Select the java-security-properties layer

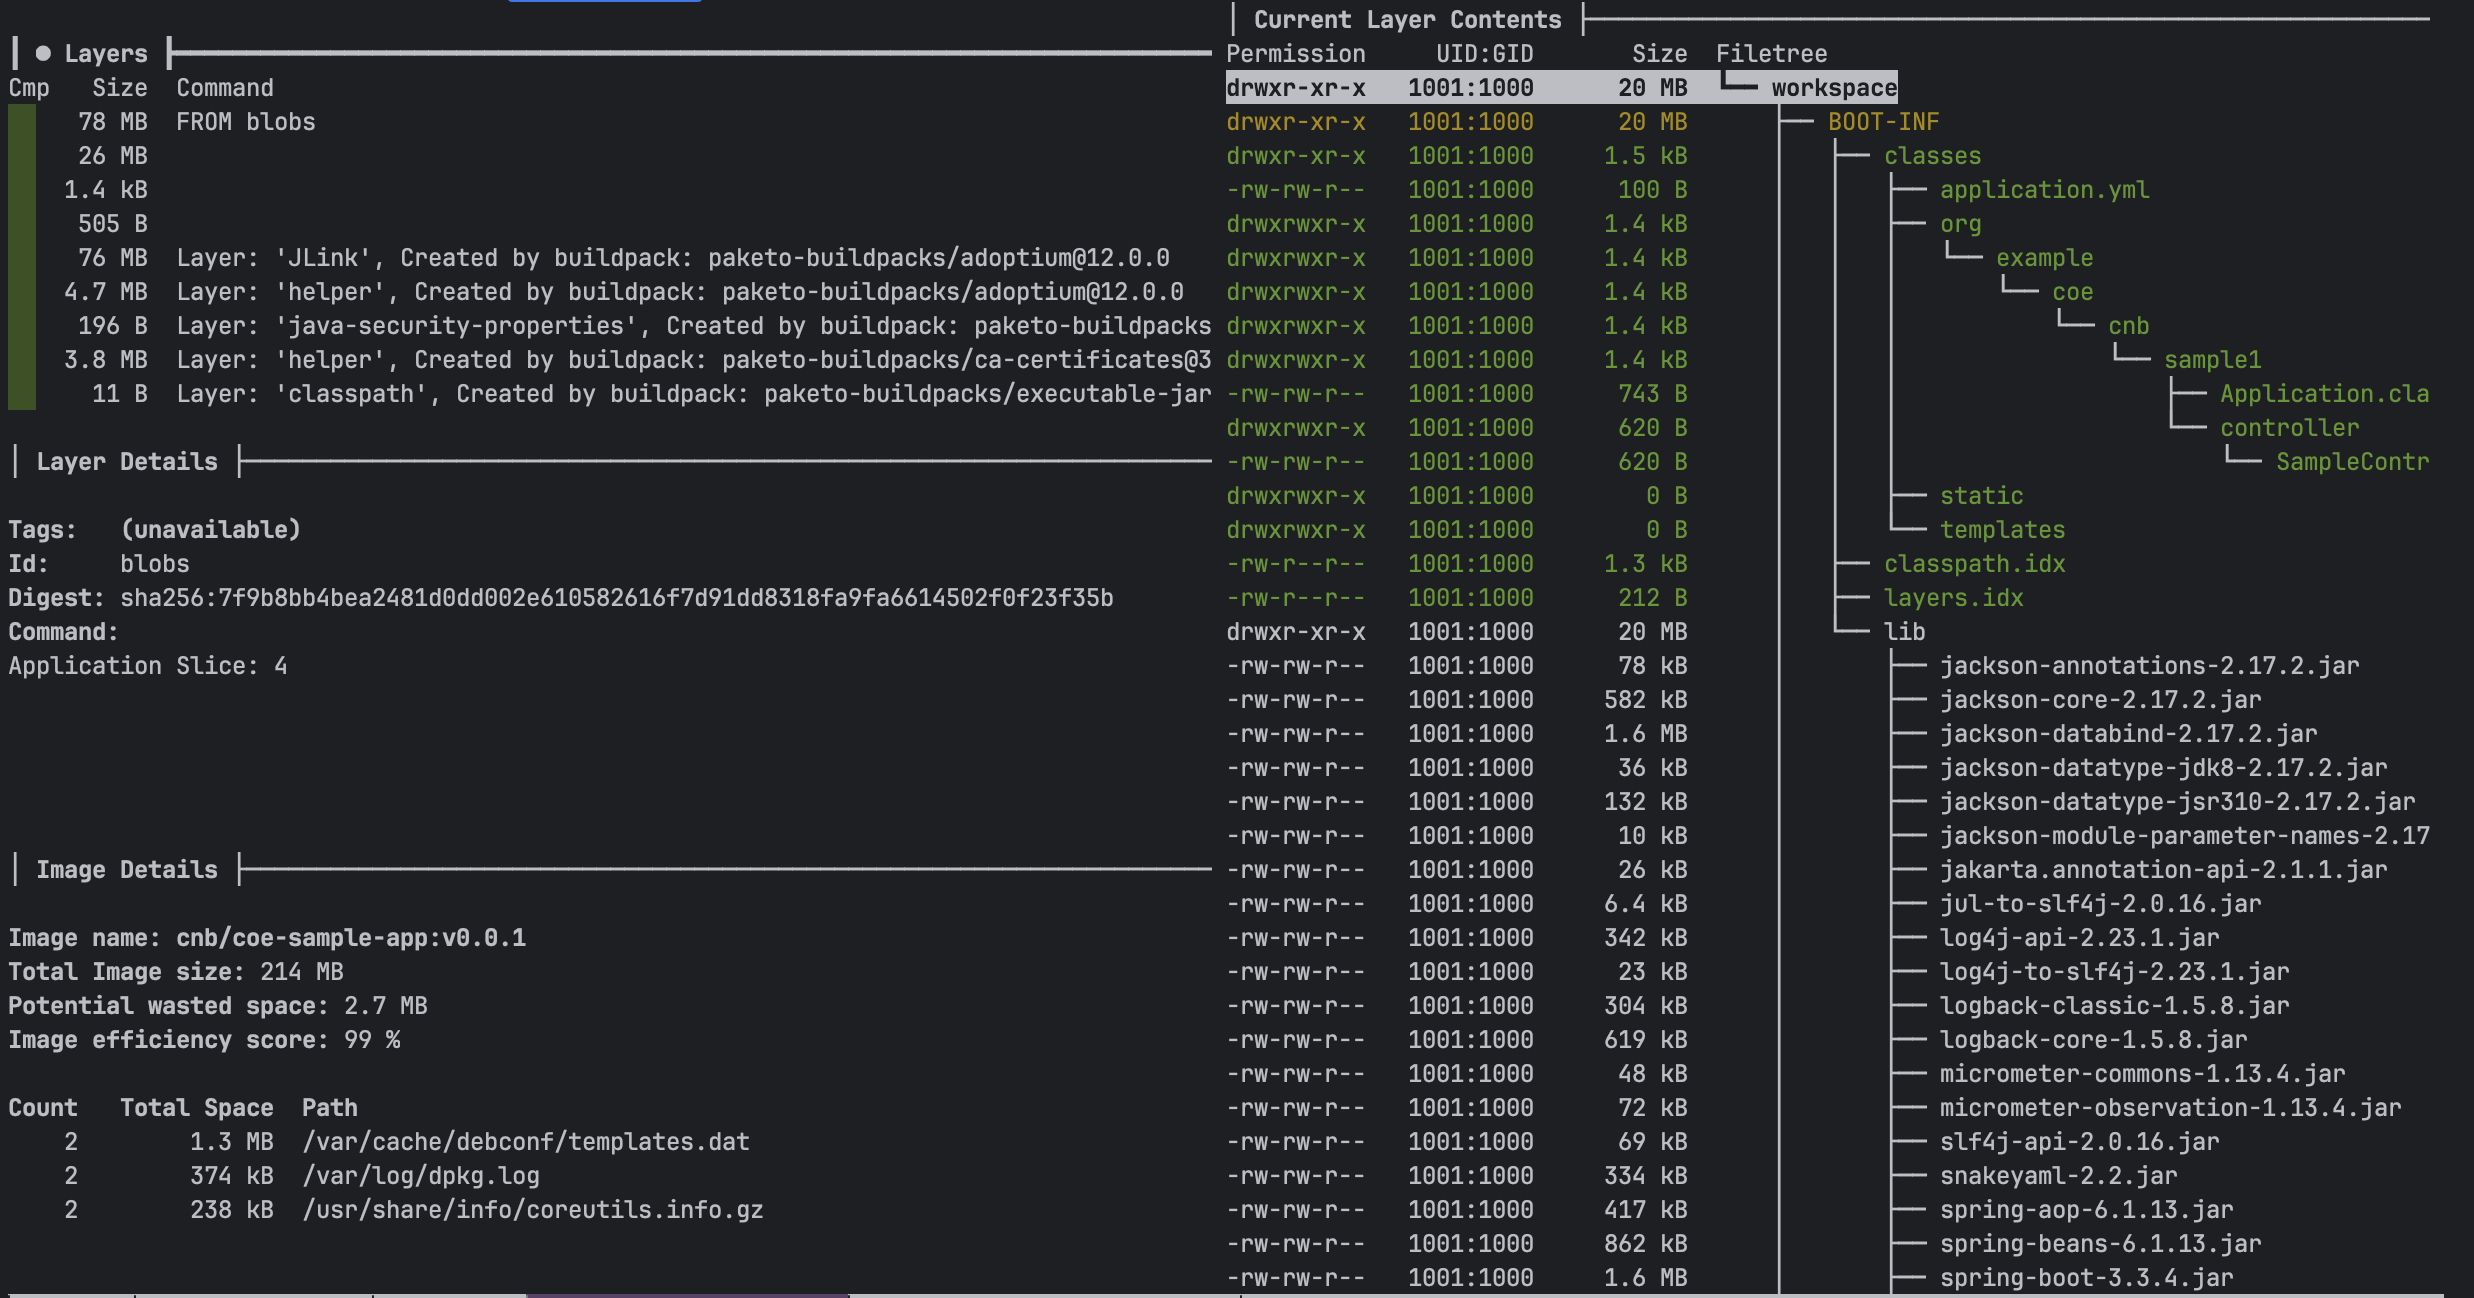pyautogui.click(x=692, y=326)
